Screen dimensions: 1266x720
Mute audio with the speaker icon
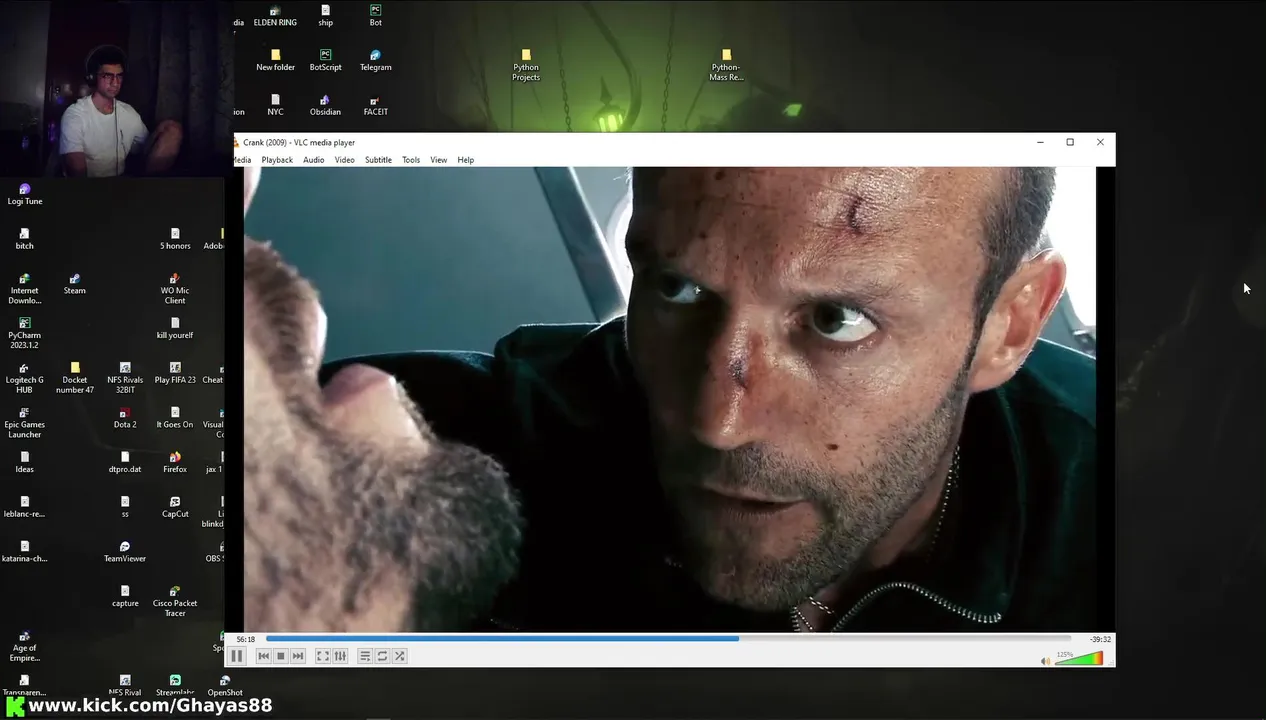tap(1045, 660)
